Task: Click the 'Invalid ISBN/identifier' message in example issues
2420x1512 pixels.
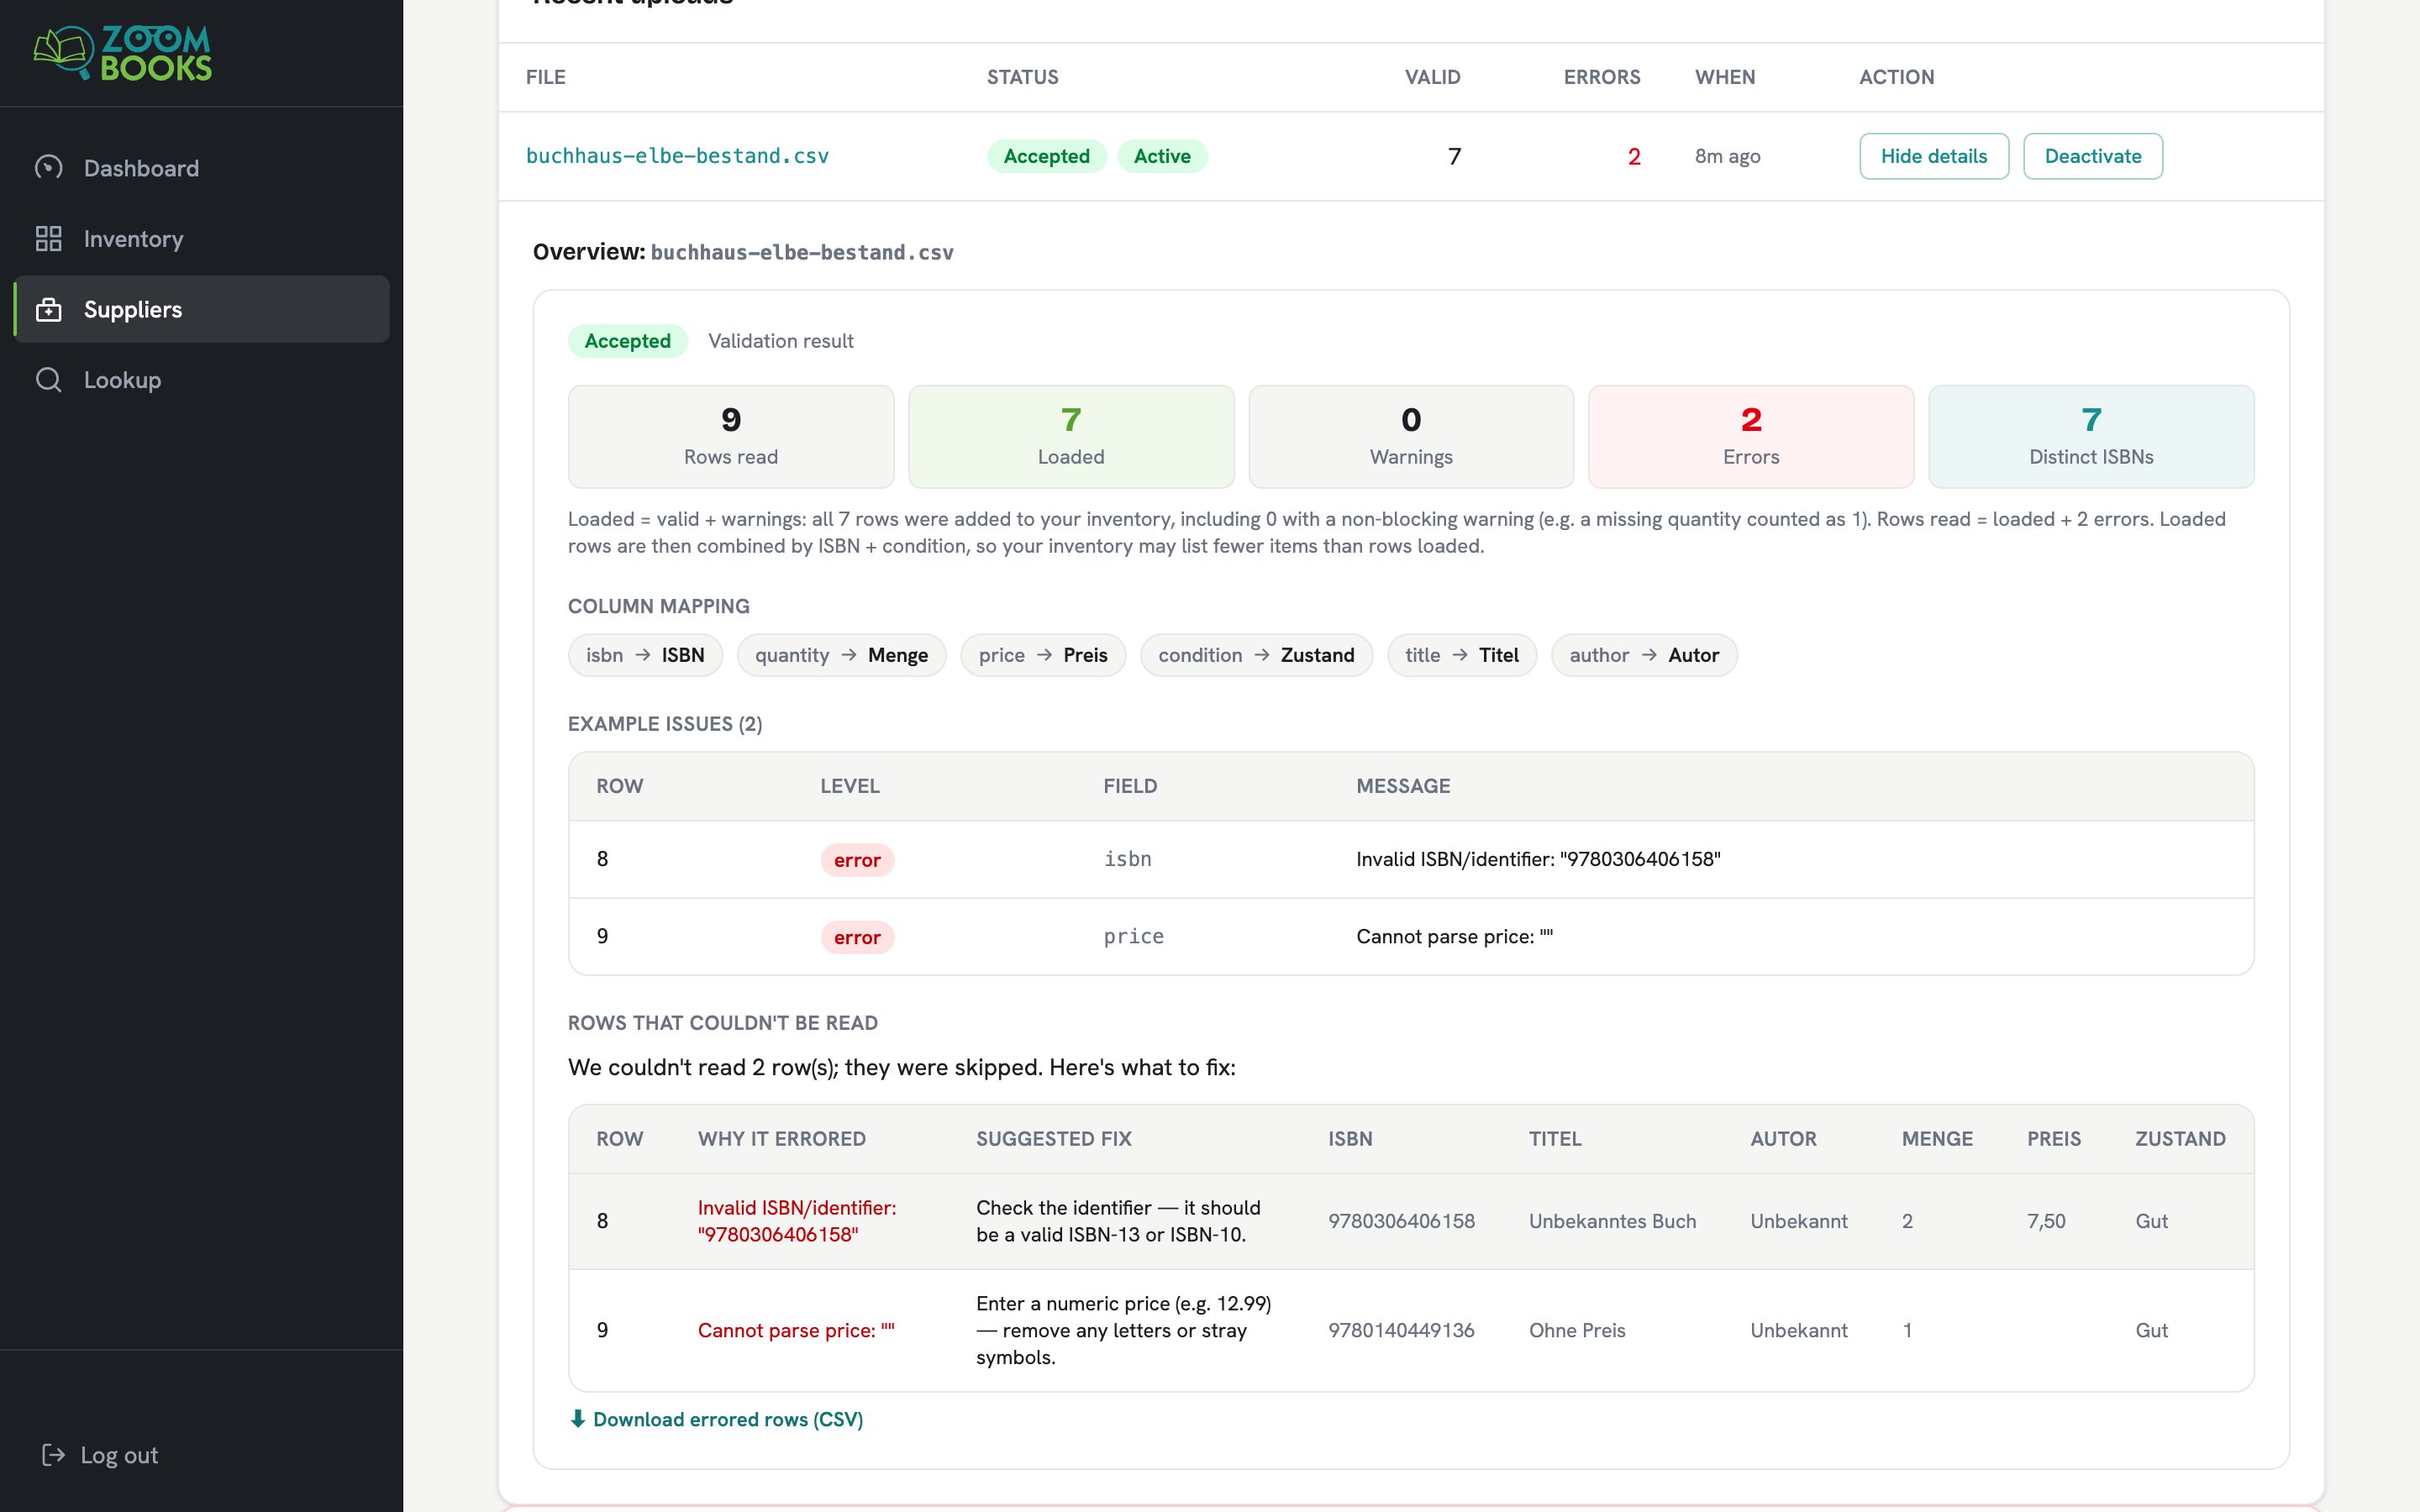Action: 1538,859
